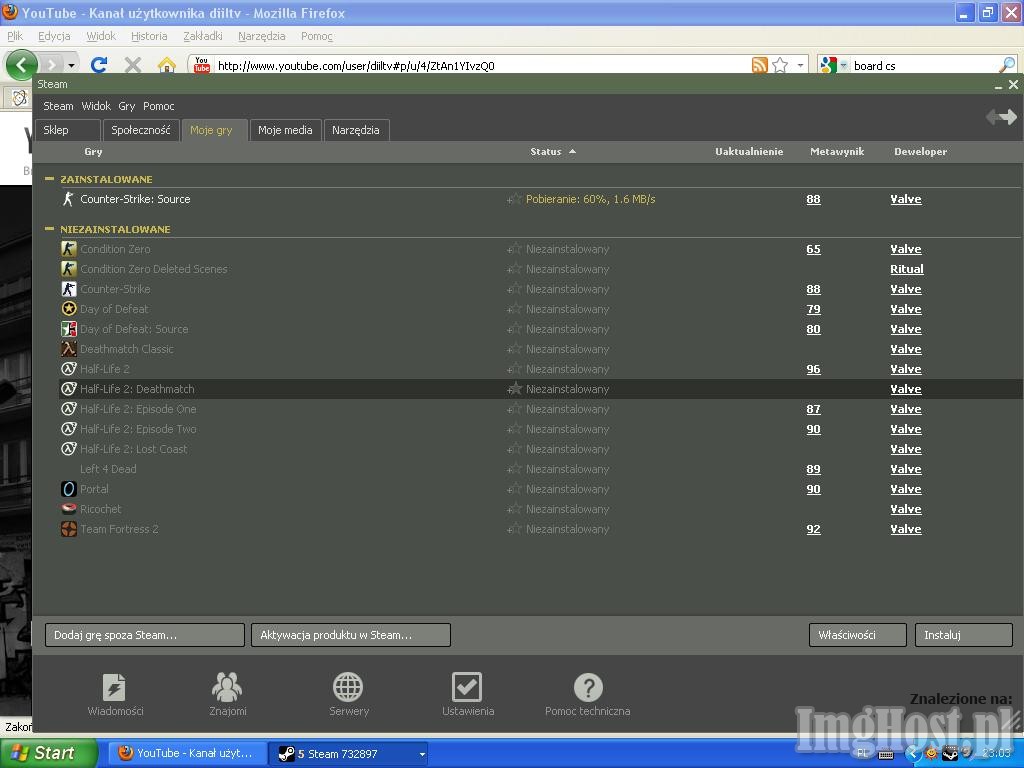The image size is (1024, 768).
Task: Click the Firefox search field
Action: 924,65
